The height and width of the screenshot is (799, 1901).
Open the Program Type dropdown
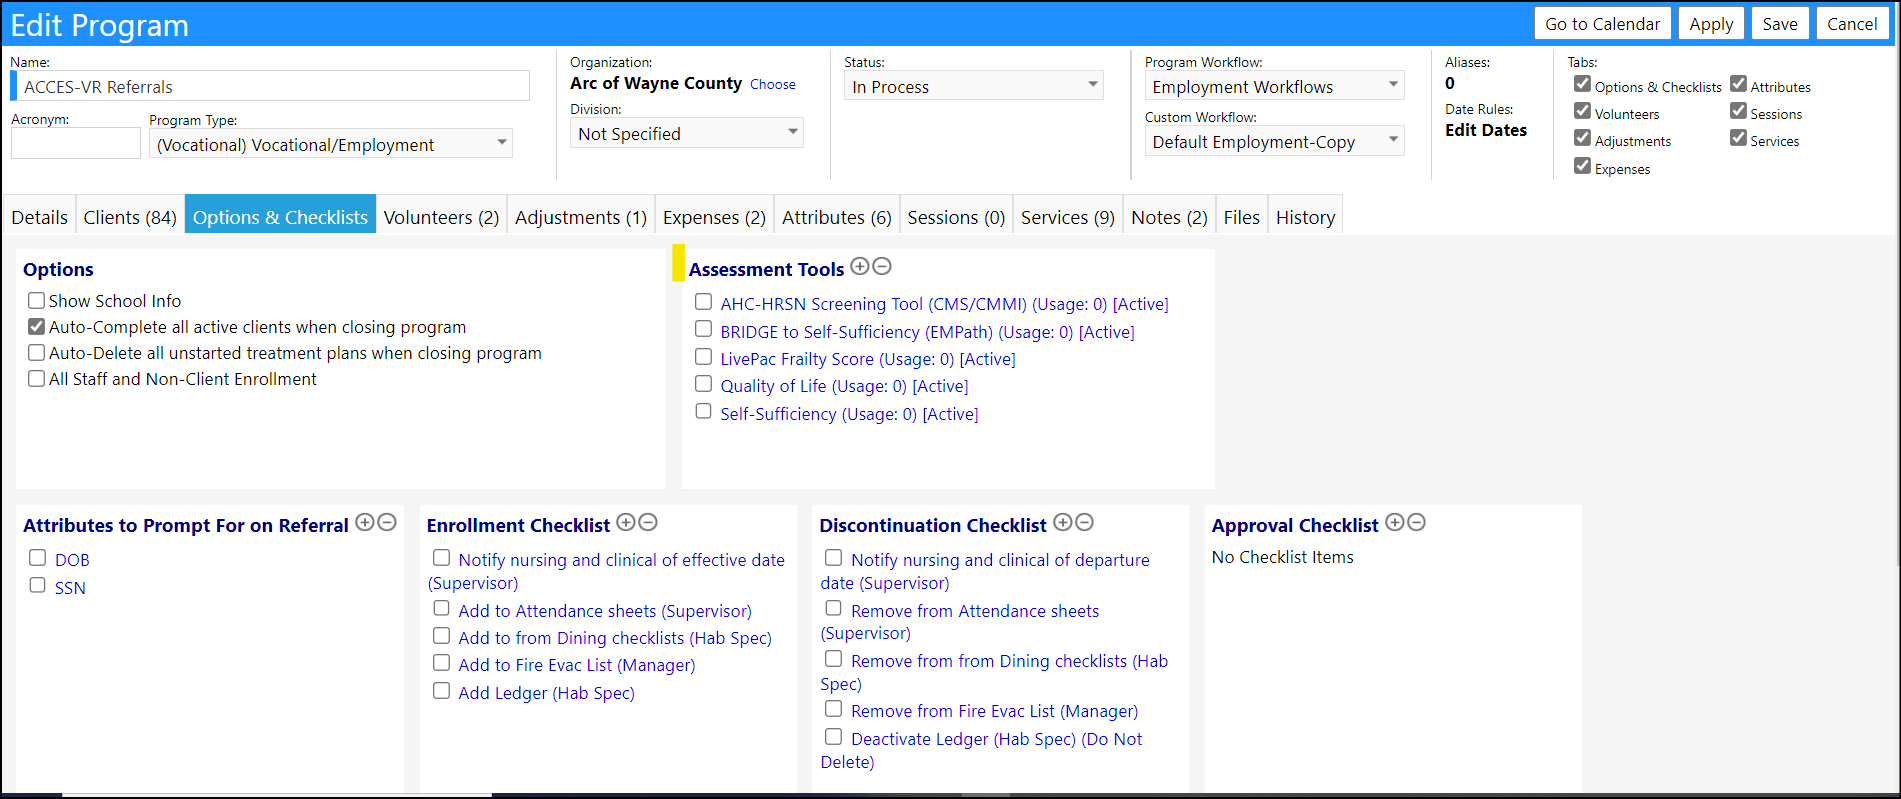(x=331, y=144)
